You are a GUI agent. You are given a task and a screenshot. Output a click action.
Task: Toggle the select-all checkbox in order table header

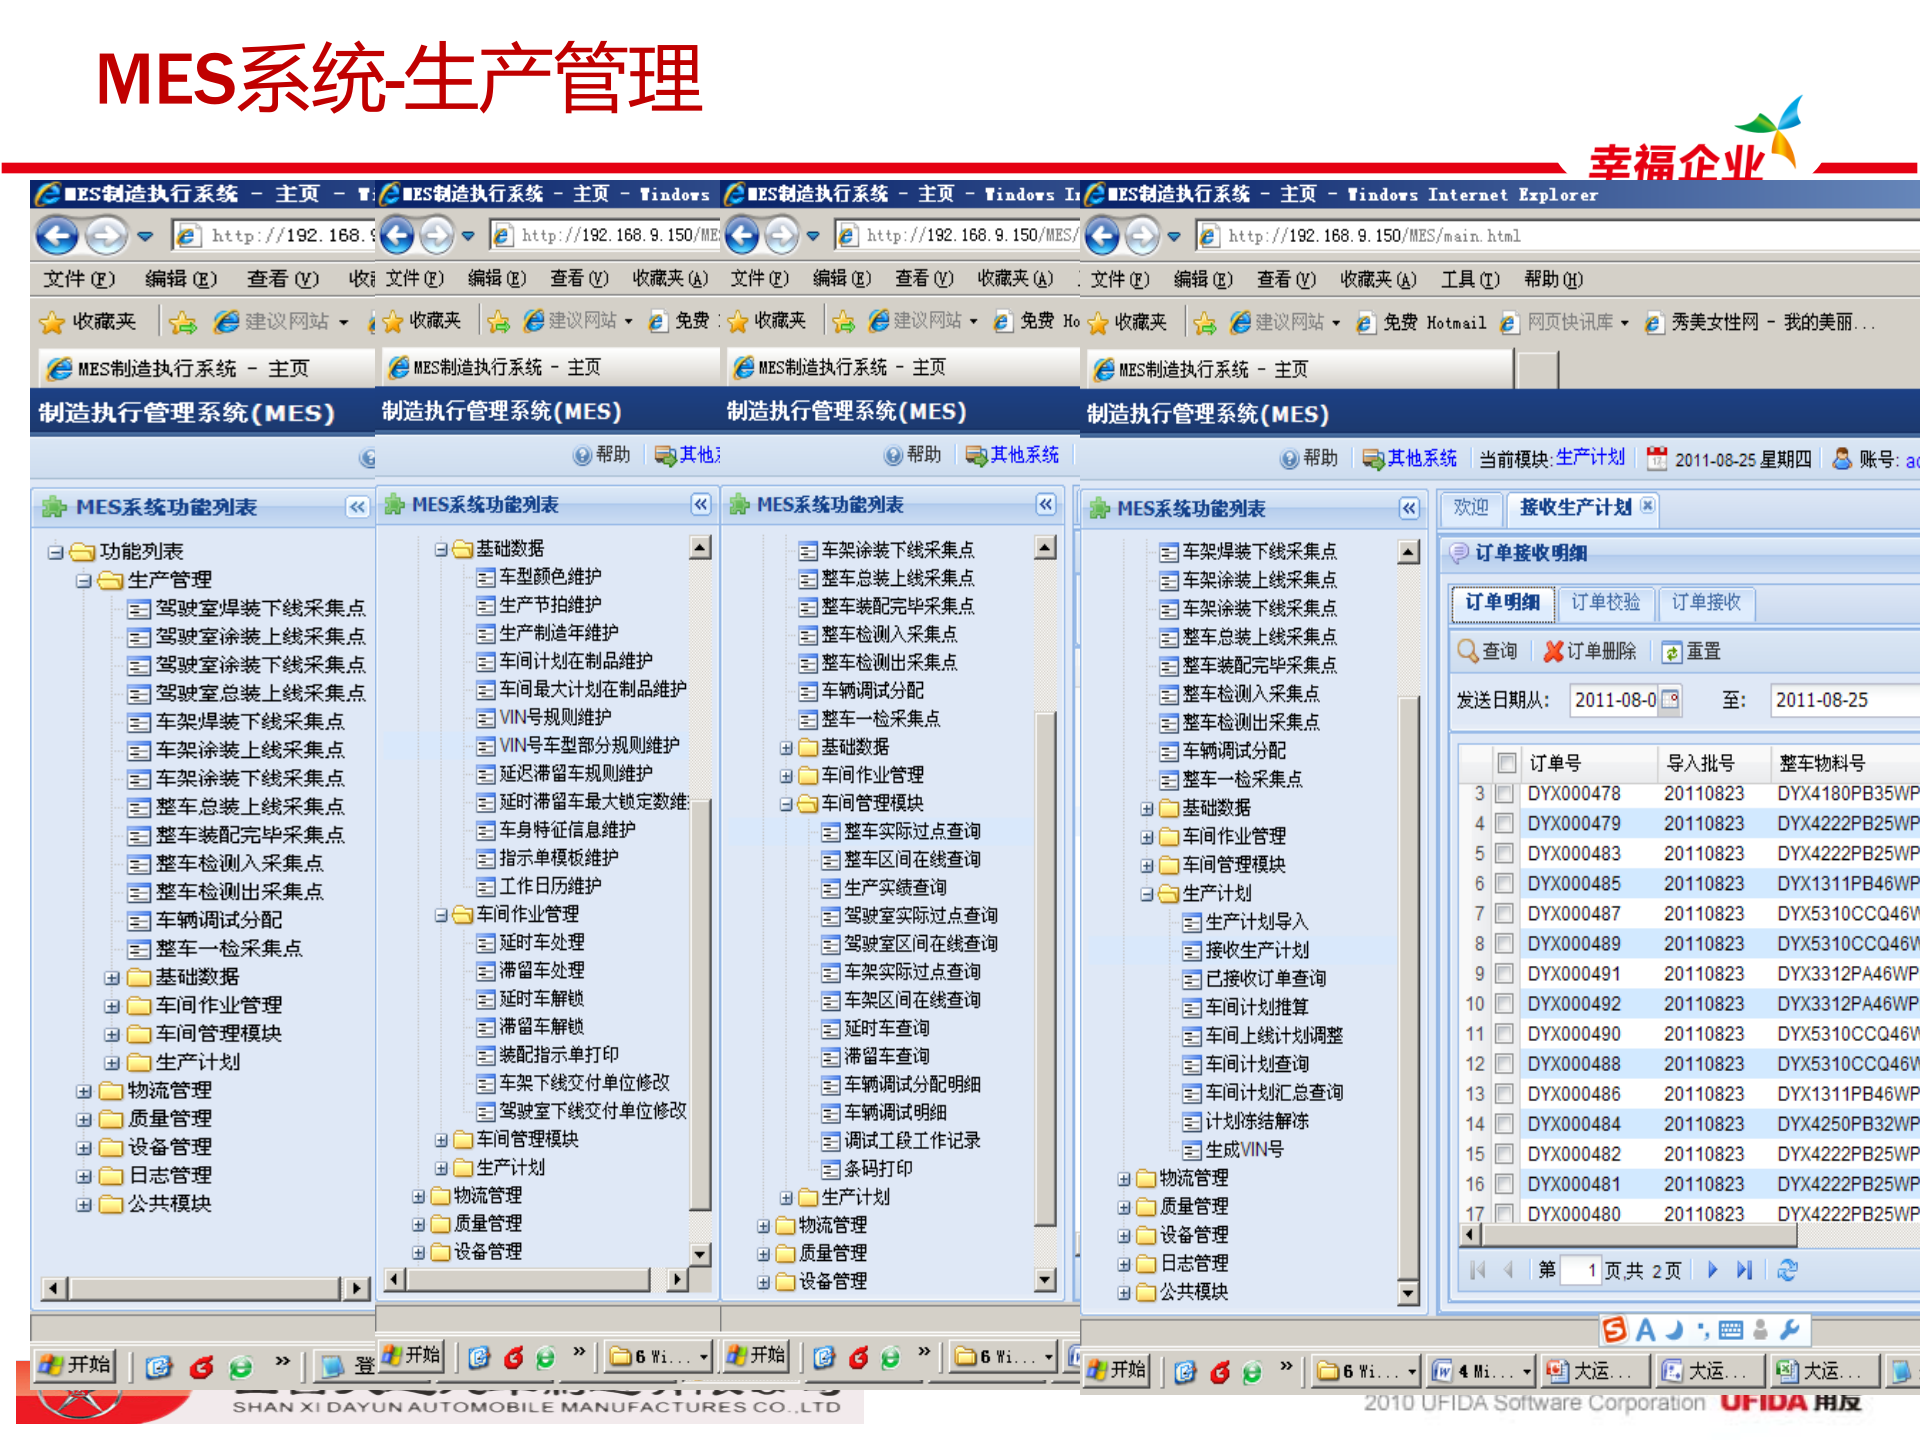pyautogui.click(x=1507, y=762)
